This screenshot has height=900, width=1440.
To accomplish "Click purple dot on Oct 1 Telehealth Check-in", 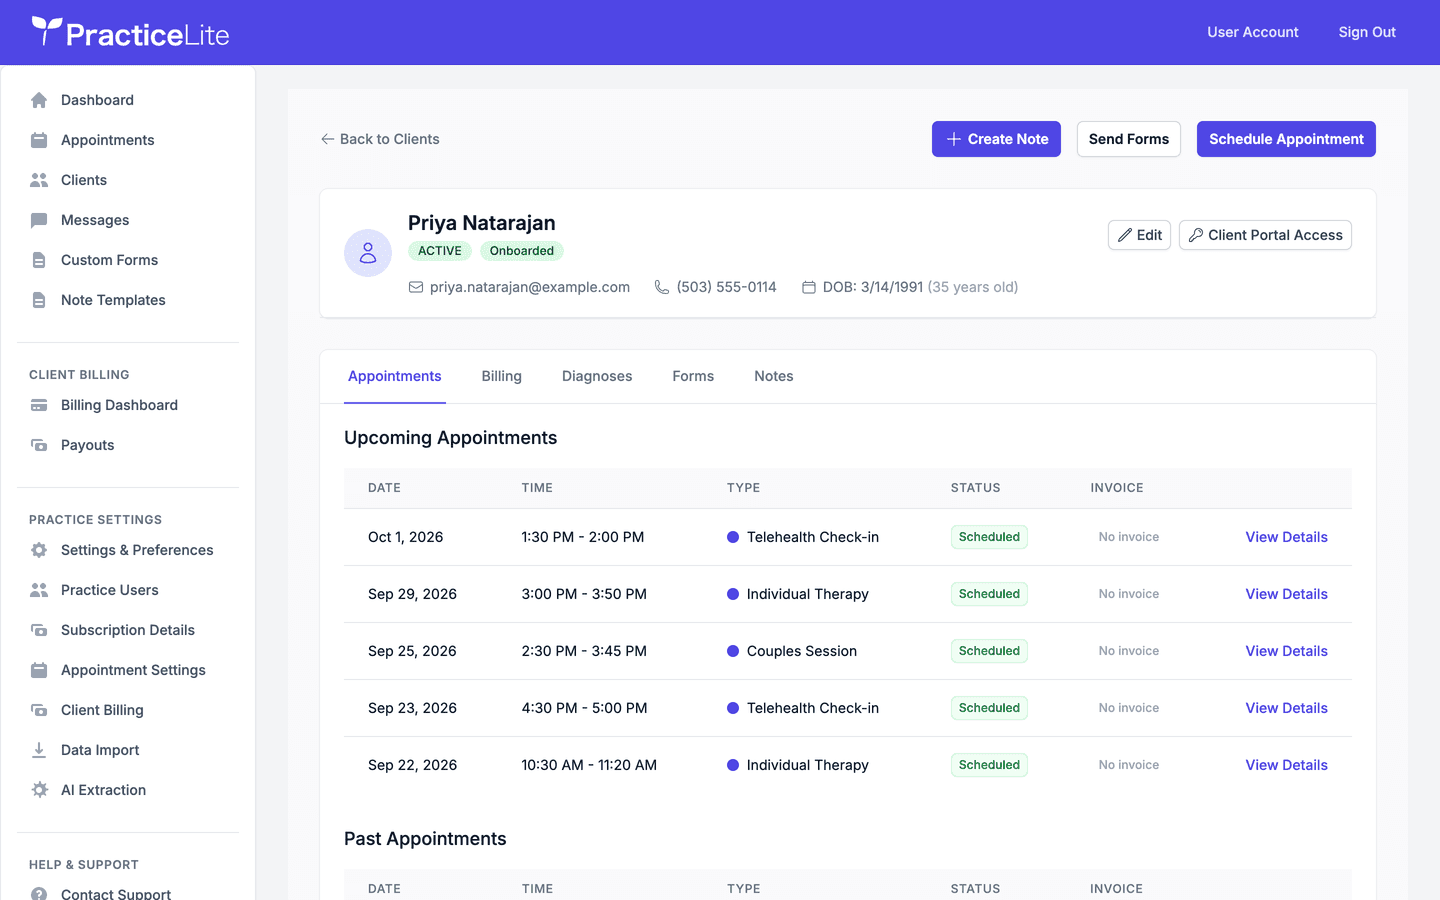I will [x=733, y=537].
